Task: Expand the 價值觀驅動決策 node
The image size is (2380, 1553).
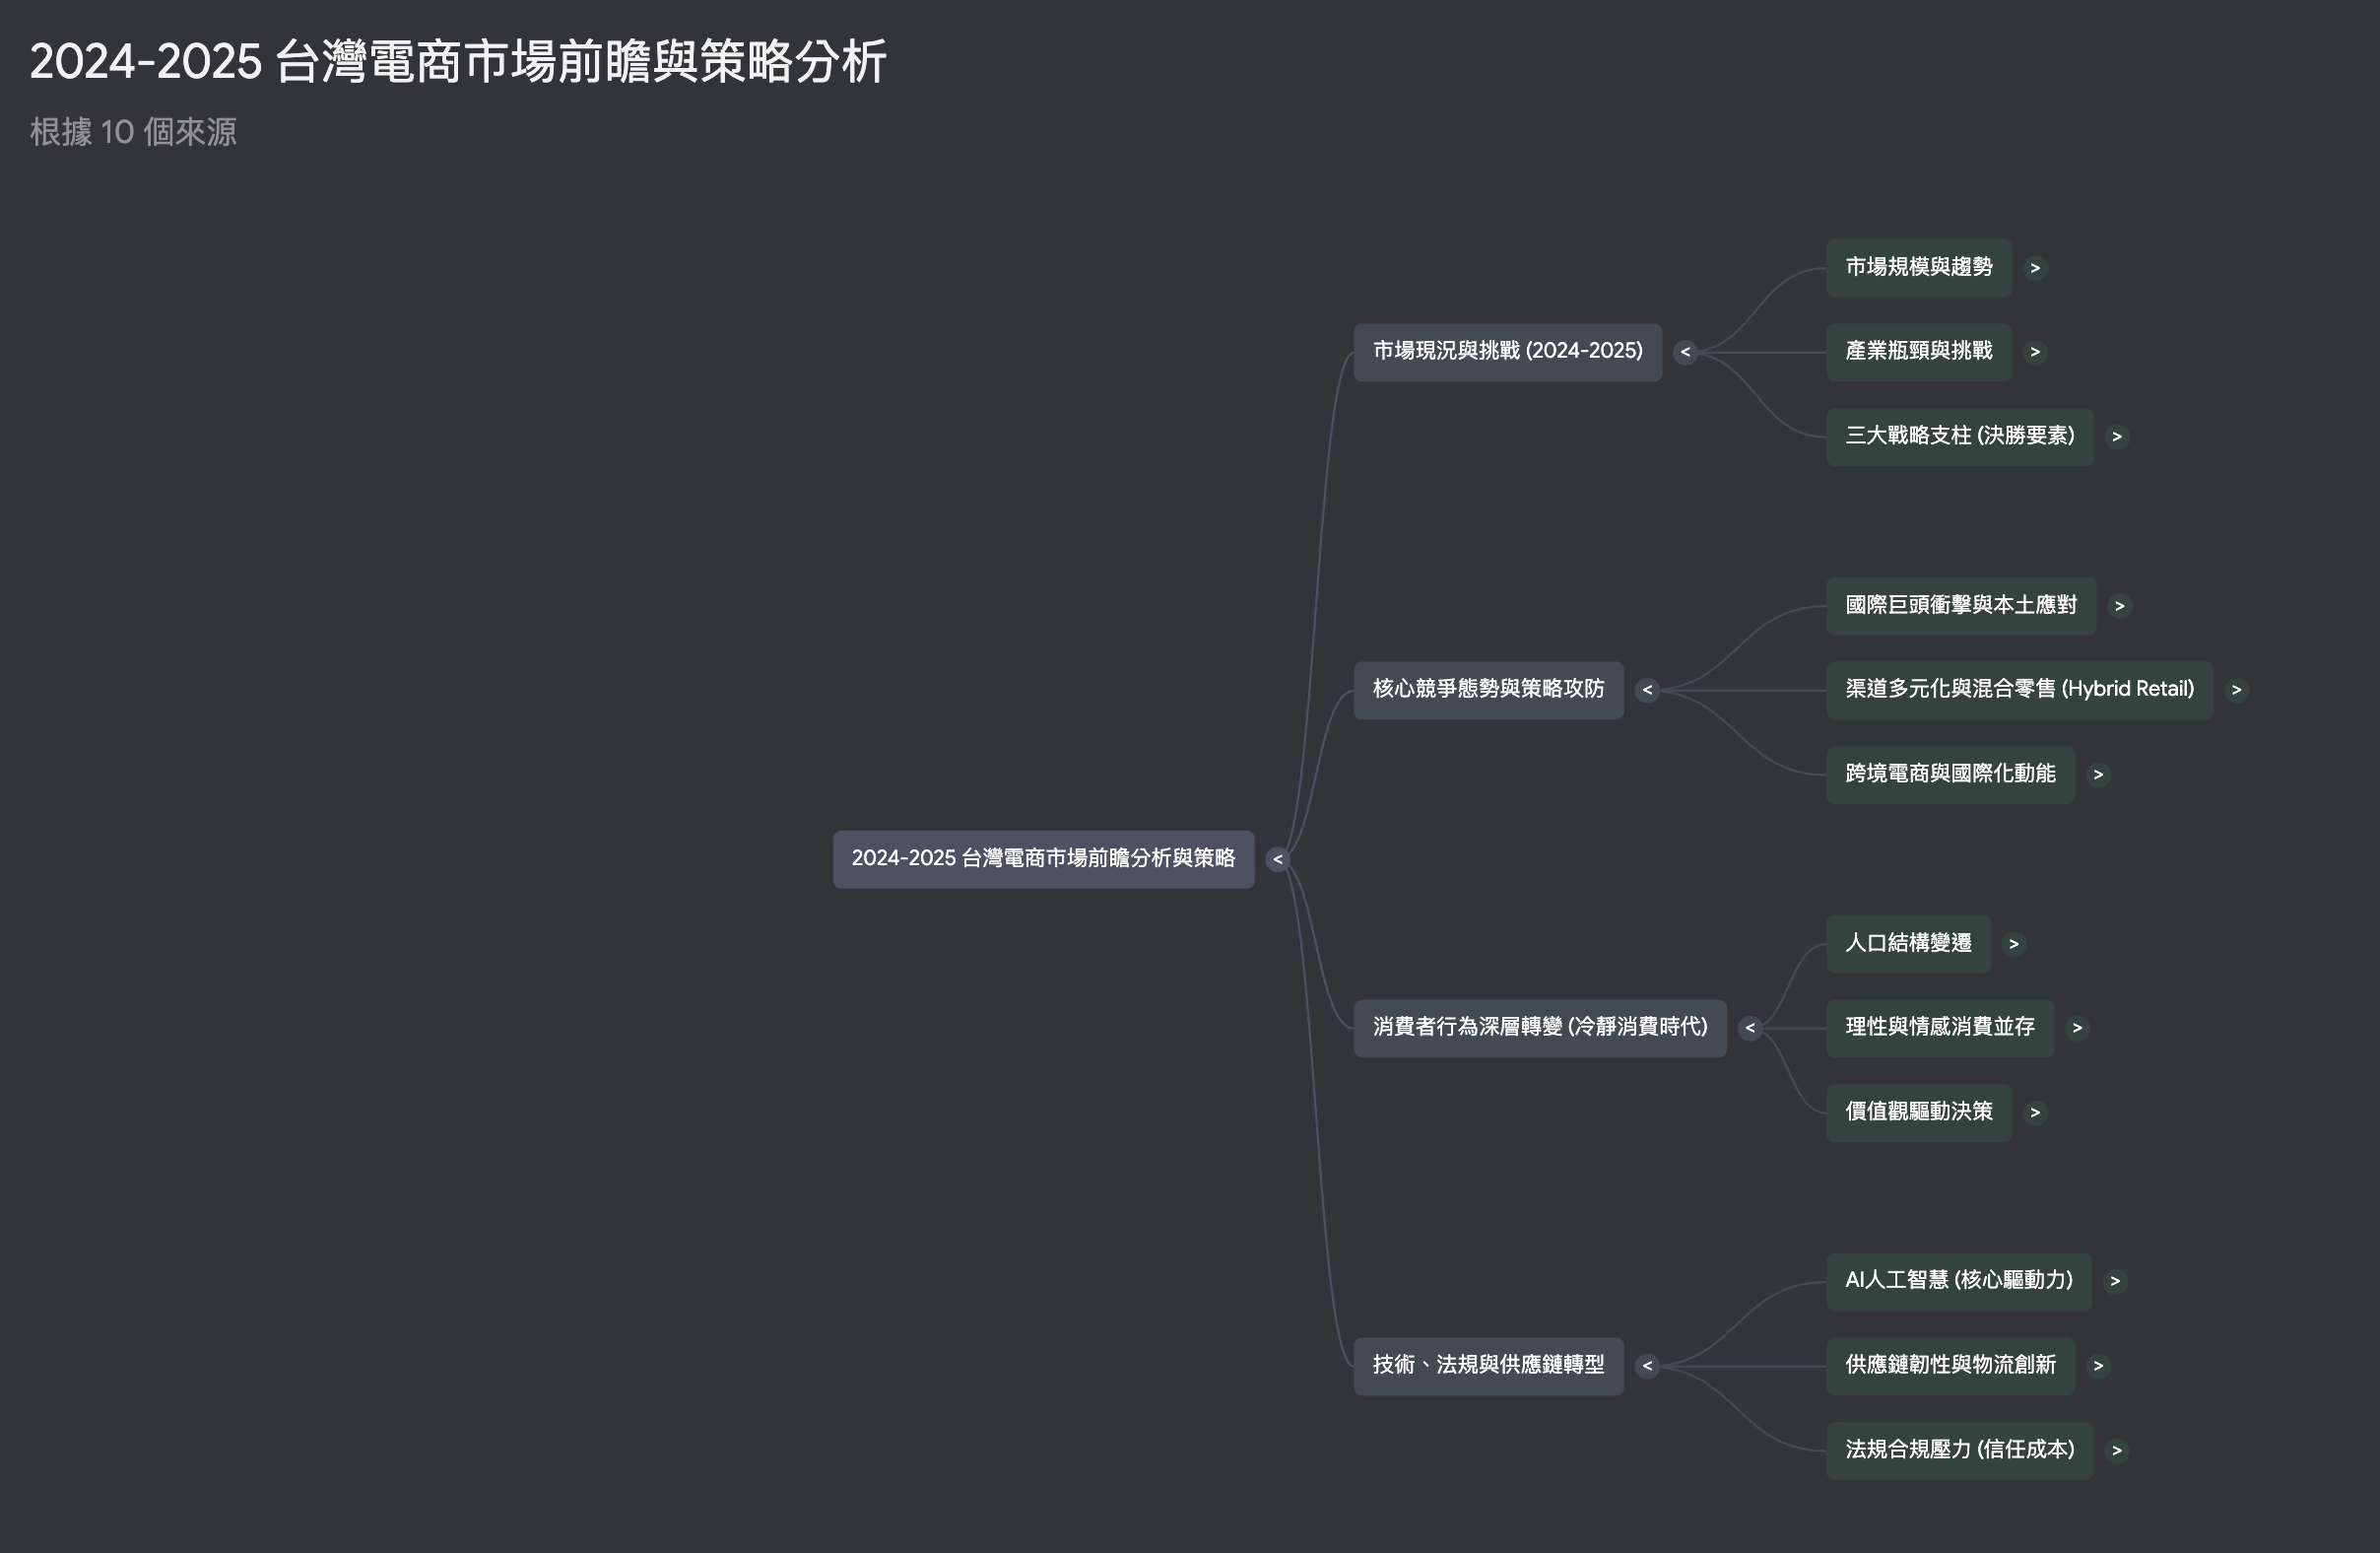Action: tap(2036, 1112)
